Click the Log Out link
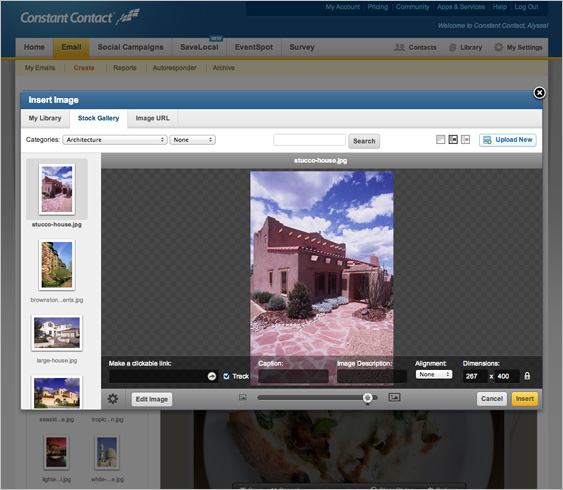The image size is (563, 490). (526, 7)
